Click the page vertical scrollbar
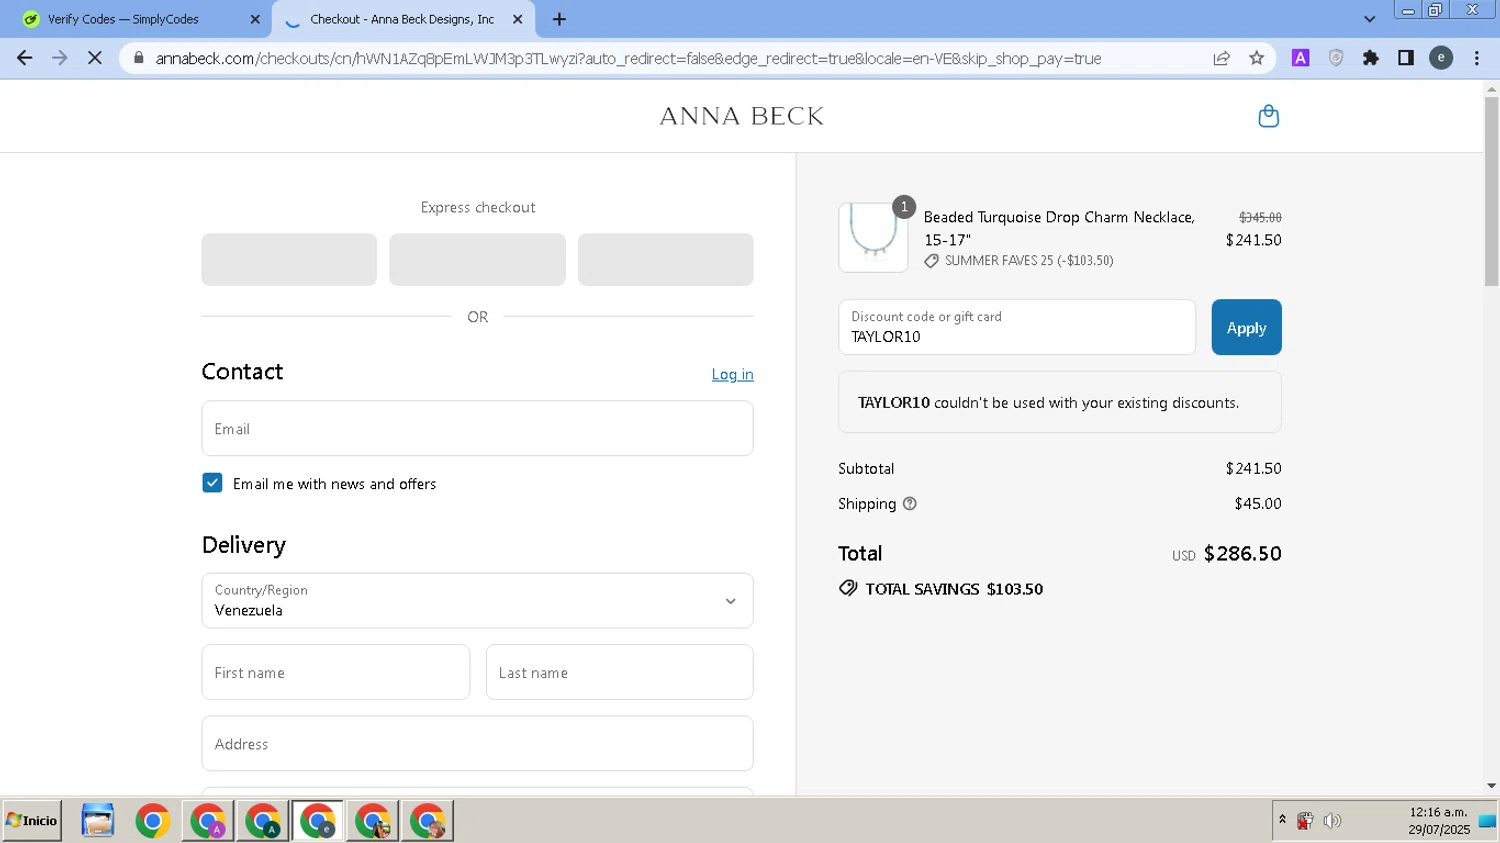The image size is (1500, 843). click(1491, 190)
